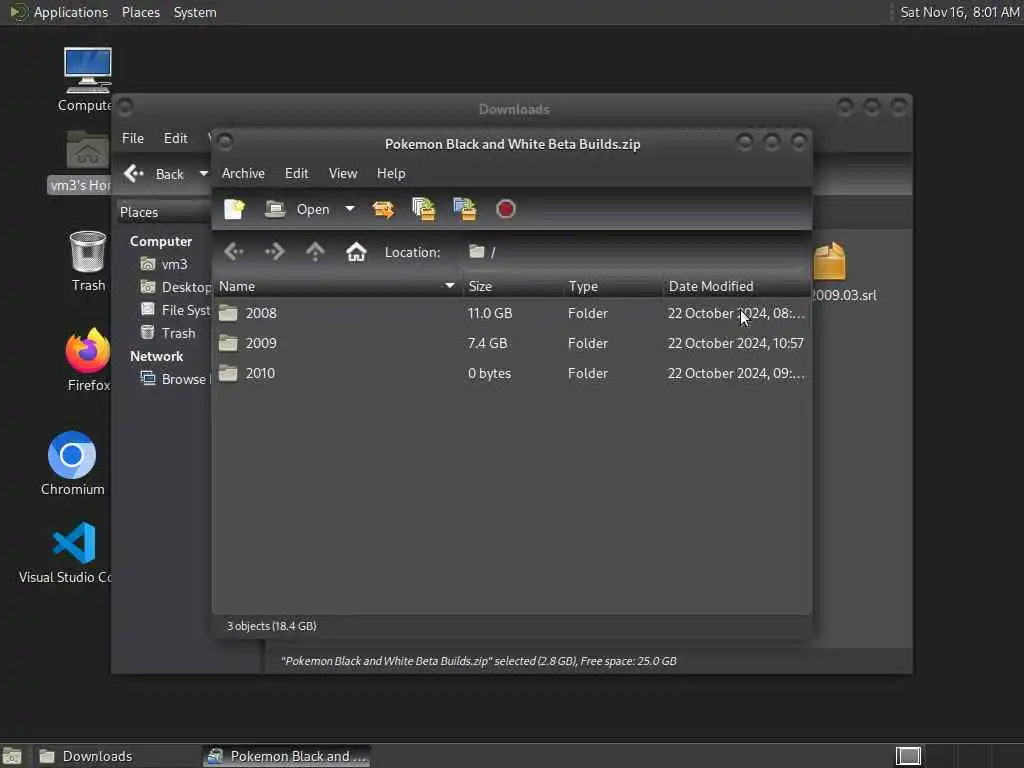The image size is (1024, 768).
Task: Open the Trash desktop icon
Action: 88,252
